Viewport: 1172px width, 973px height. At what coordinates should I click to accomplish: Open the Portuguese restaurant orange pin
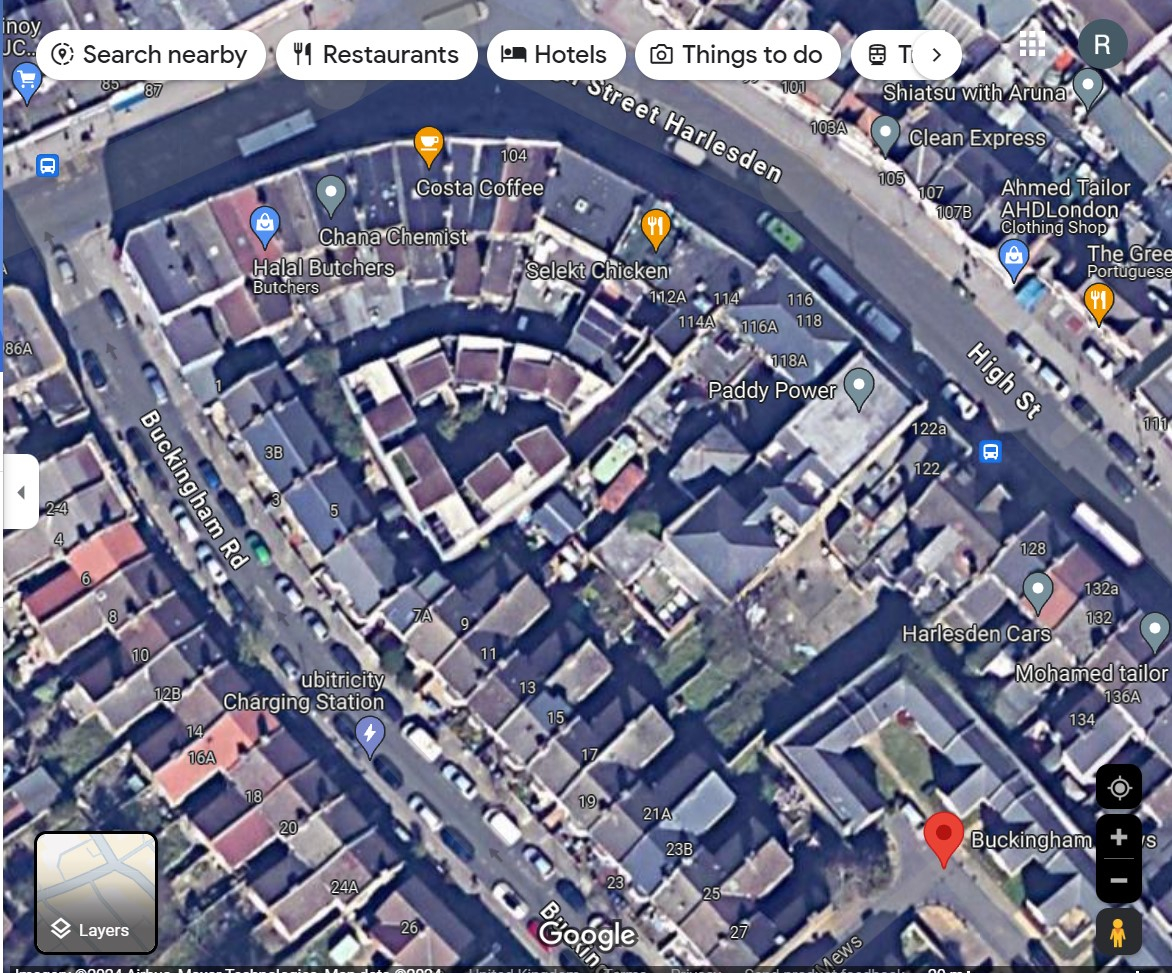pos(1098,303)
